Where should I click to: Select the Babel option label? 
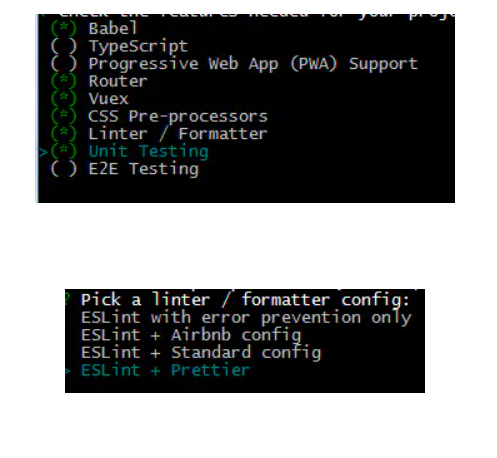(x=113, y=28)
